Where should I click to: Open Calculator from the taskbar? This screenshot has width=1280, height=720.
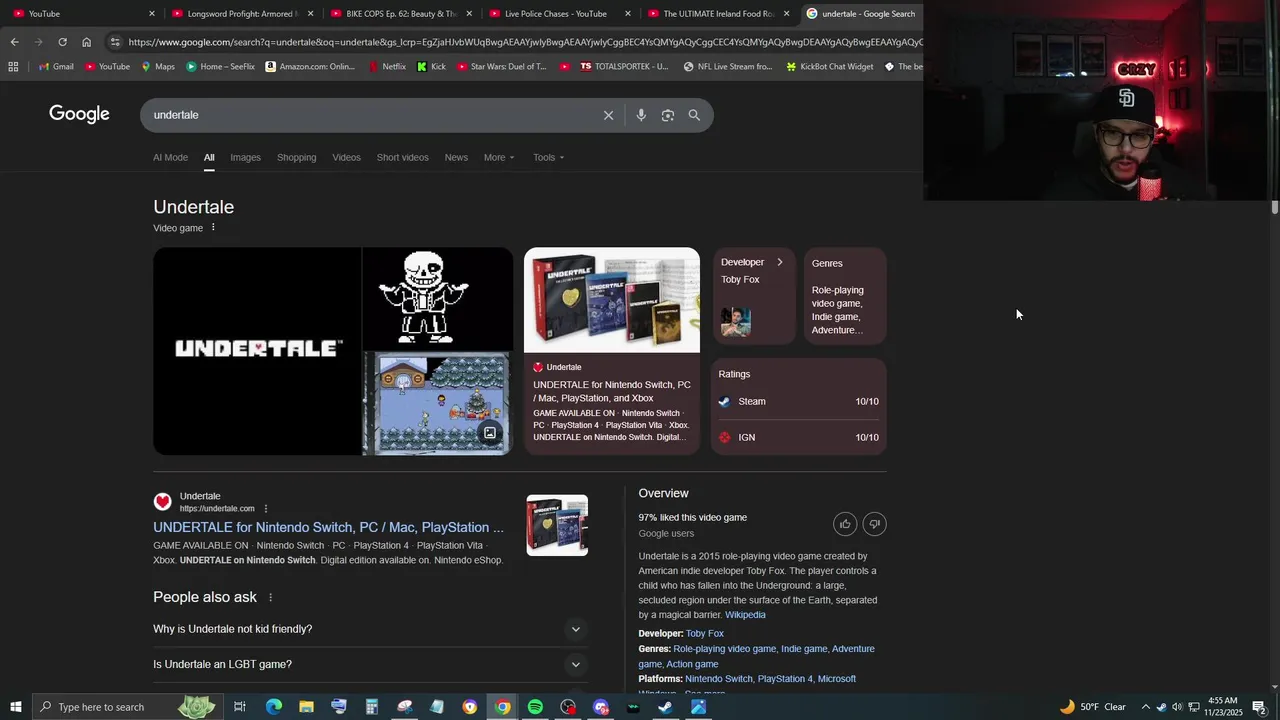[371, 707]
